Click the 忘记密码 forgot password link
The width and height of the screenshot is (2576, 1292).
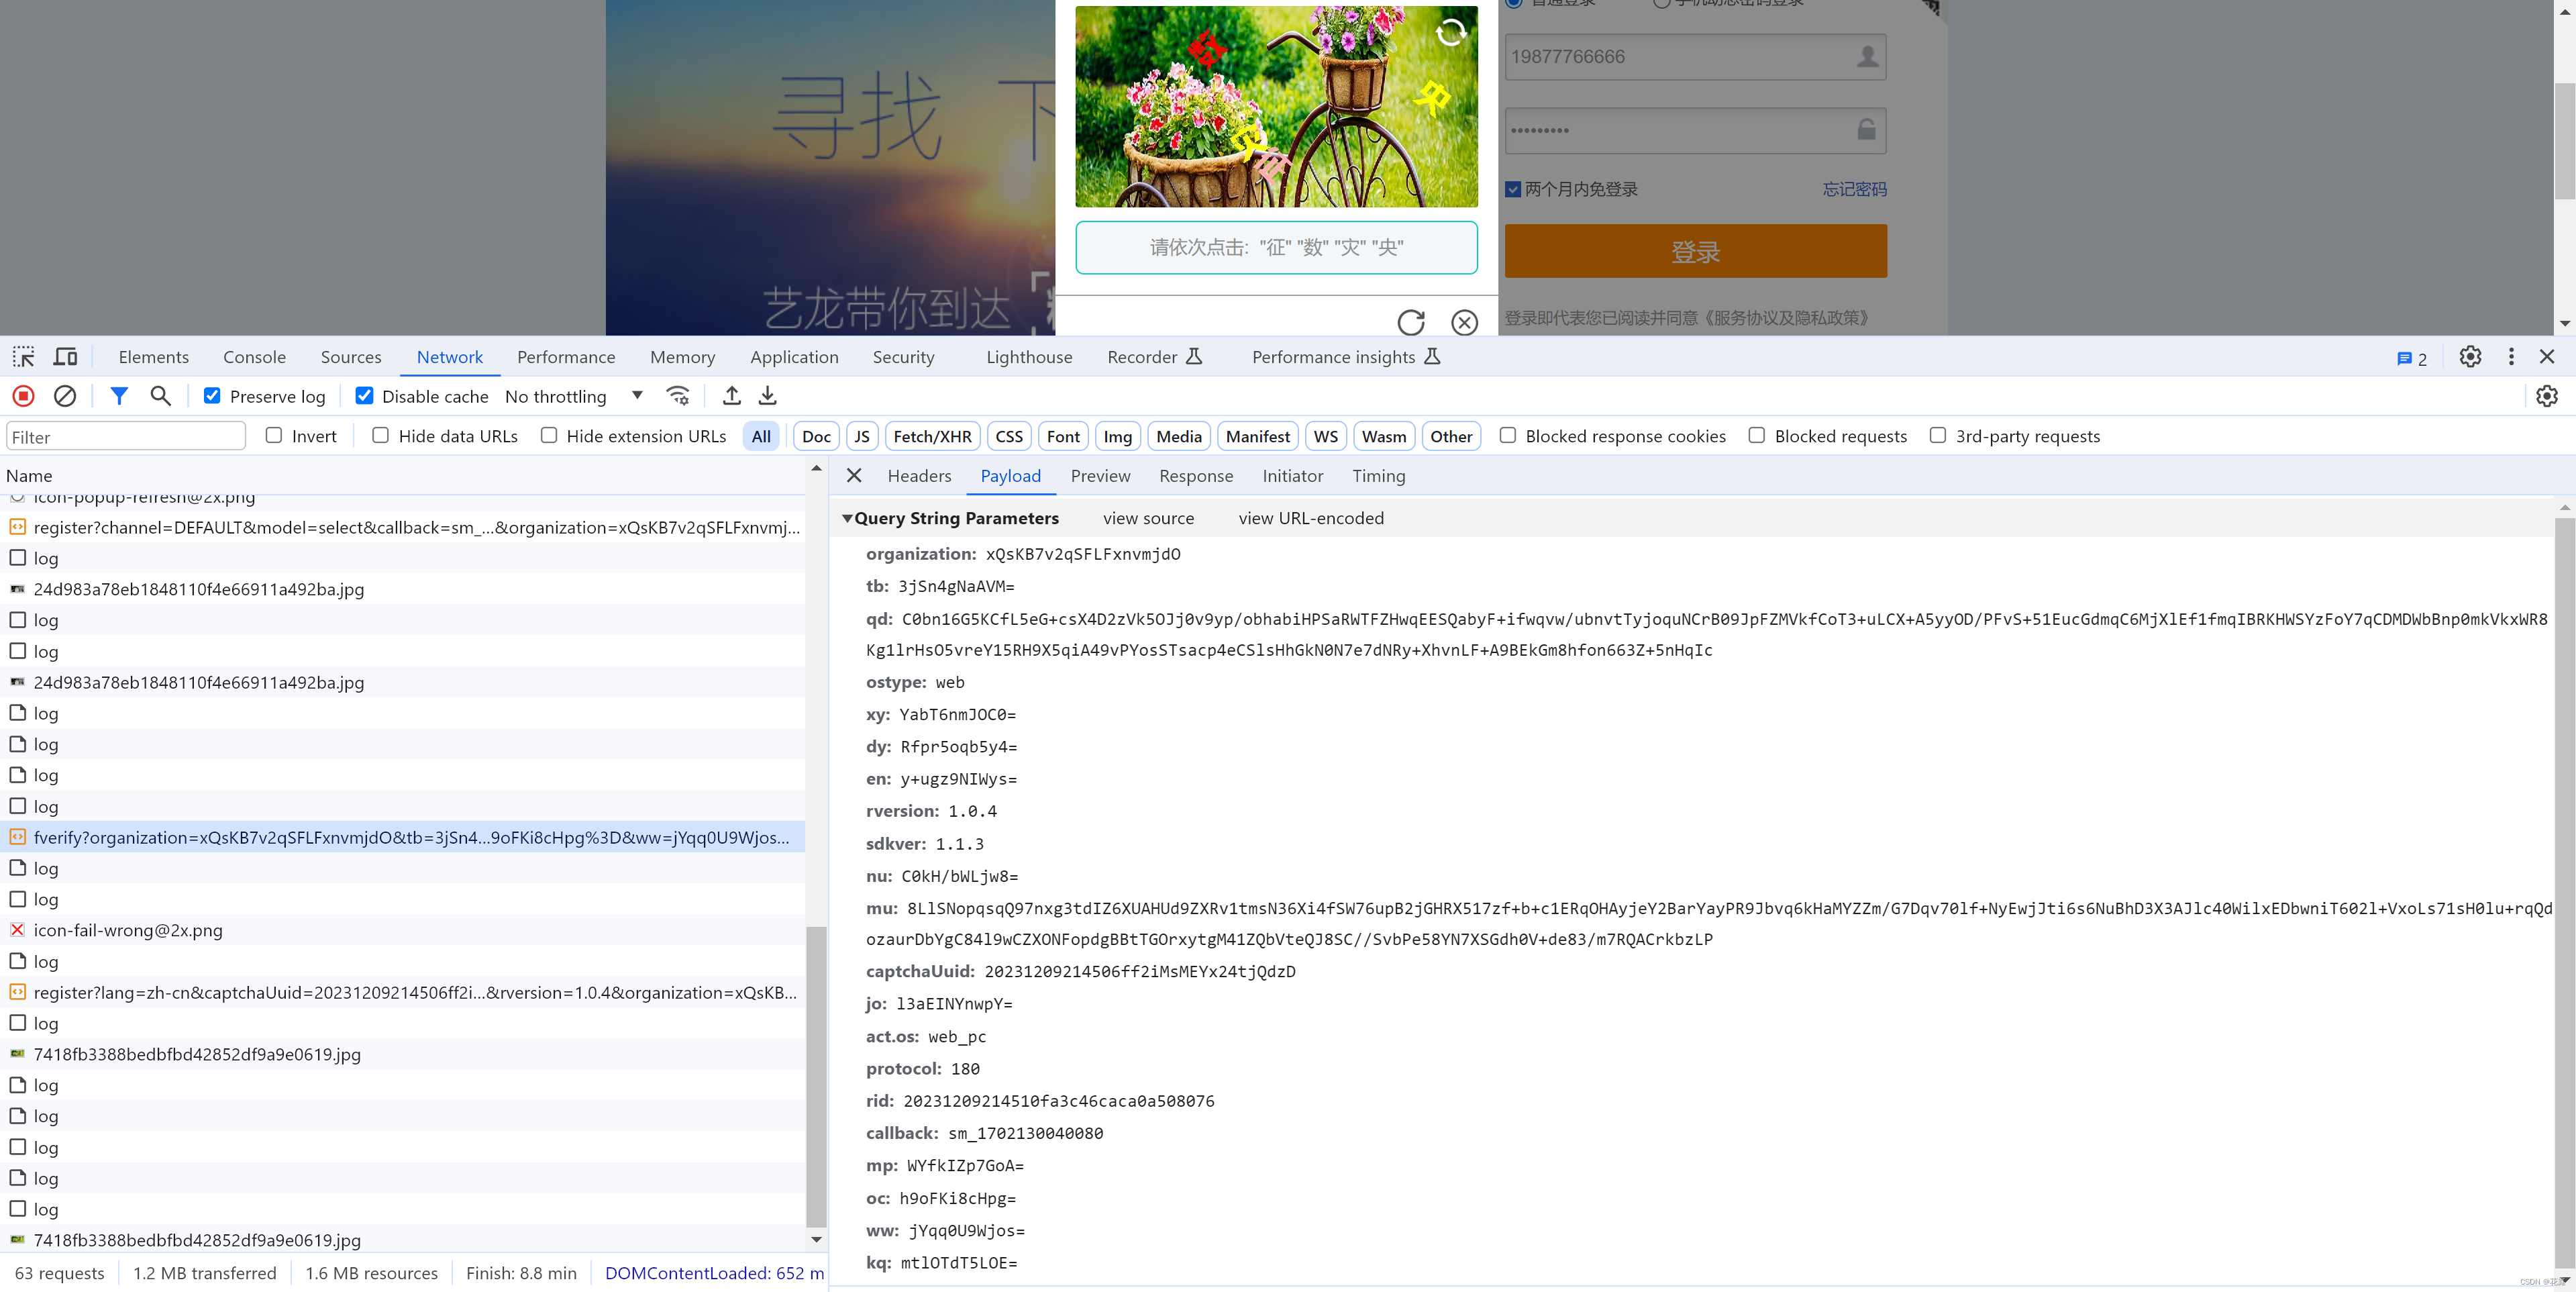1854,190
